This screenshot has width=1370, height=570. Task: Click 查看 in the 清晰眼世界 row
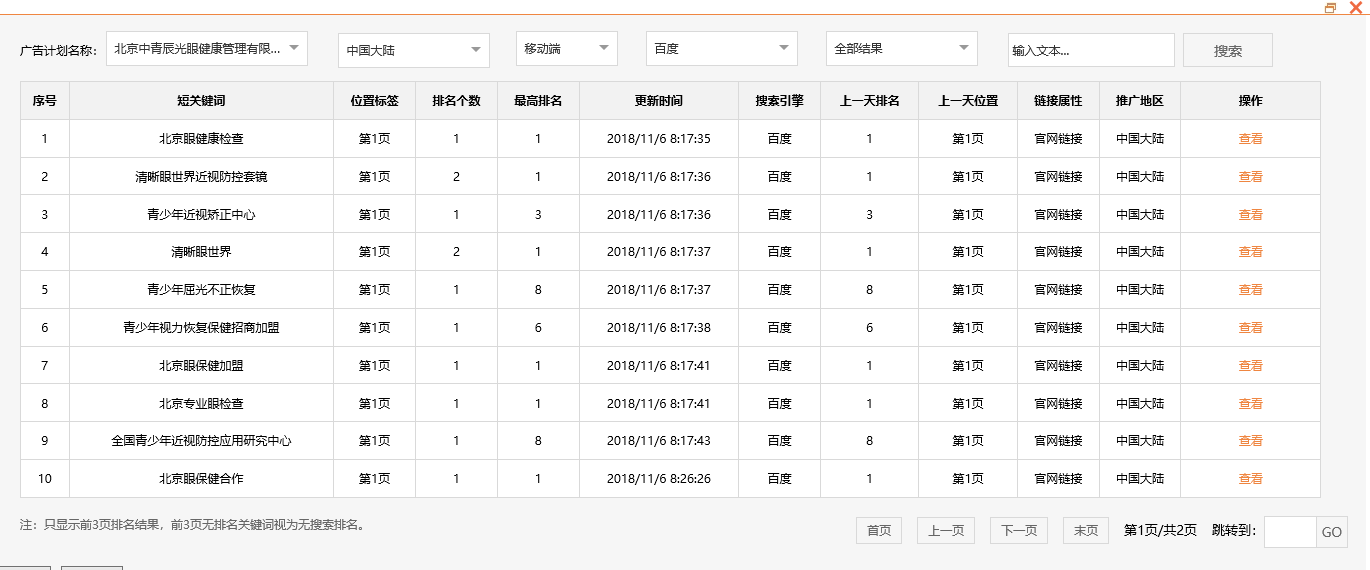click(1250, 252)
